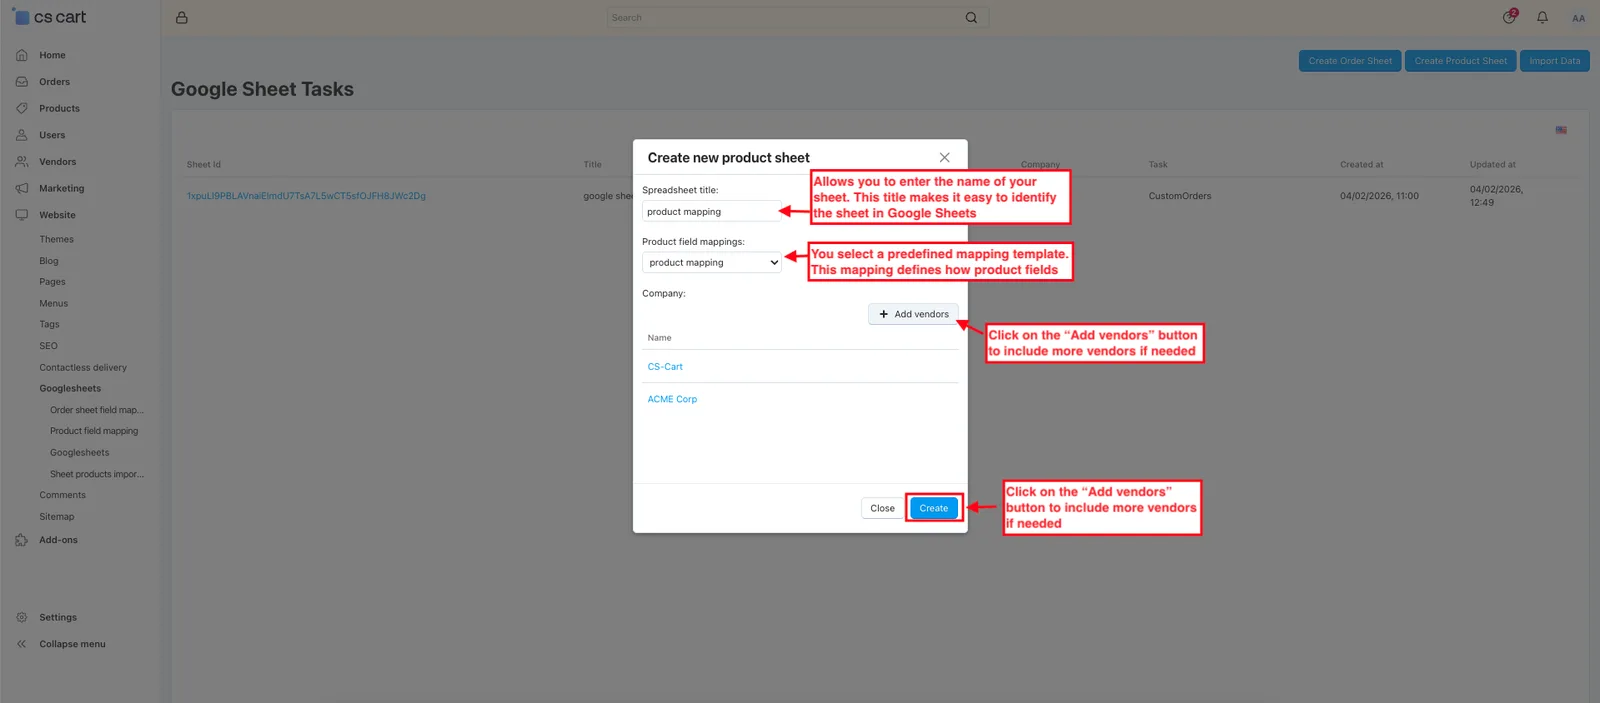Focus the Spreadsheet title input field
Image resolution: width=1600 pixels, height=703 pixels.
click(x=711, y=212)
